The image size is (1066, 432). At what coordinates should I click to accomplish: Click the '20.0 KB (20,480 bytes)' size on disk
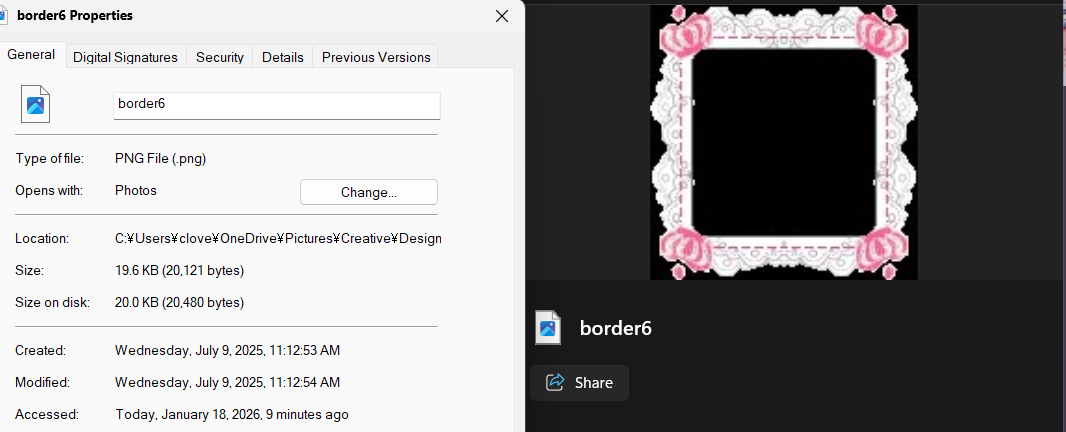(179, 302)
